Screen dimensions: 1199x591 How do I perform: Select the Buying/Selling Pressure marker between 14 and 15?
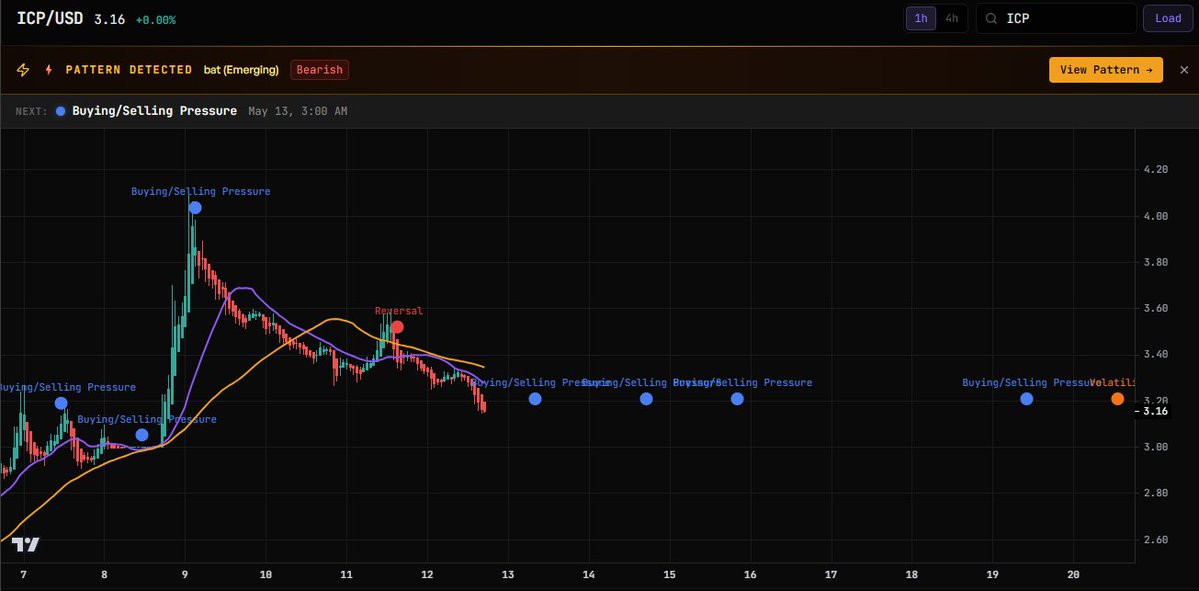646,399
